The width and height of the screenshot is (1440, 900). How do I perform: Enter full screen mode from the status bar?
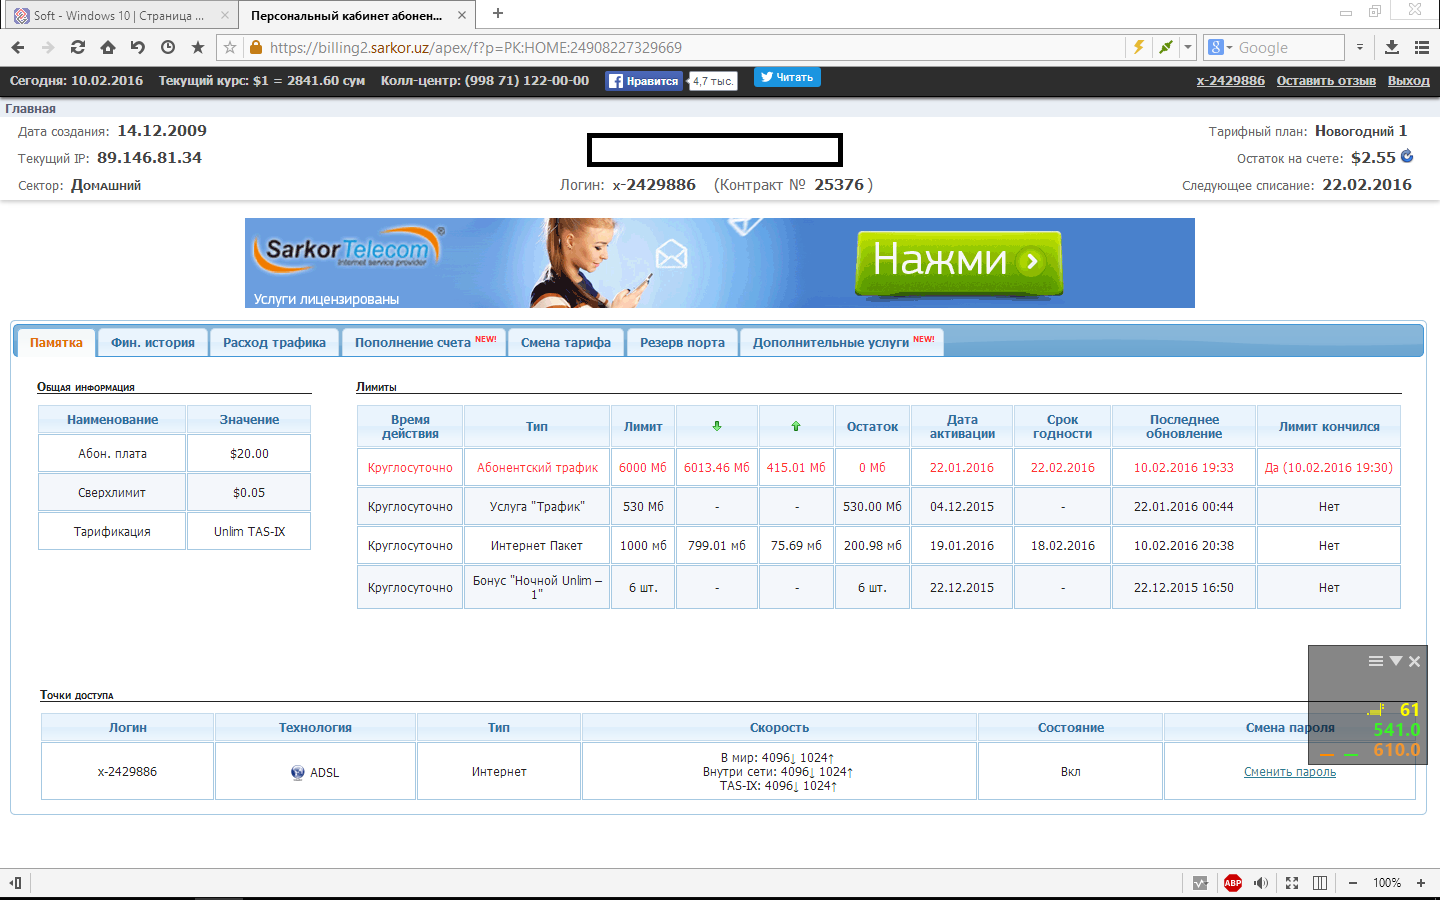(1292, 883)
